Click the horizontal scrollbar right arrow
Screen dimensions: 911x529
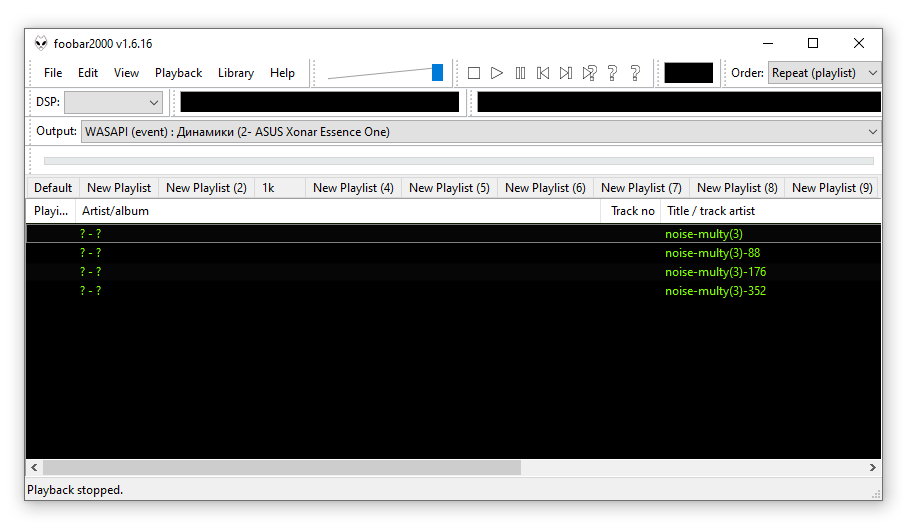point(873,467)
